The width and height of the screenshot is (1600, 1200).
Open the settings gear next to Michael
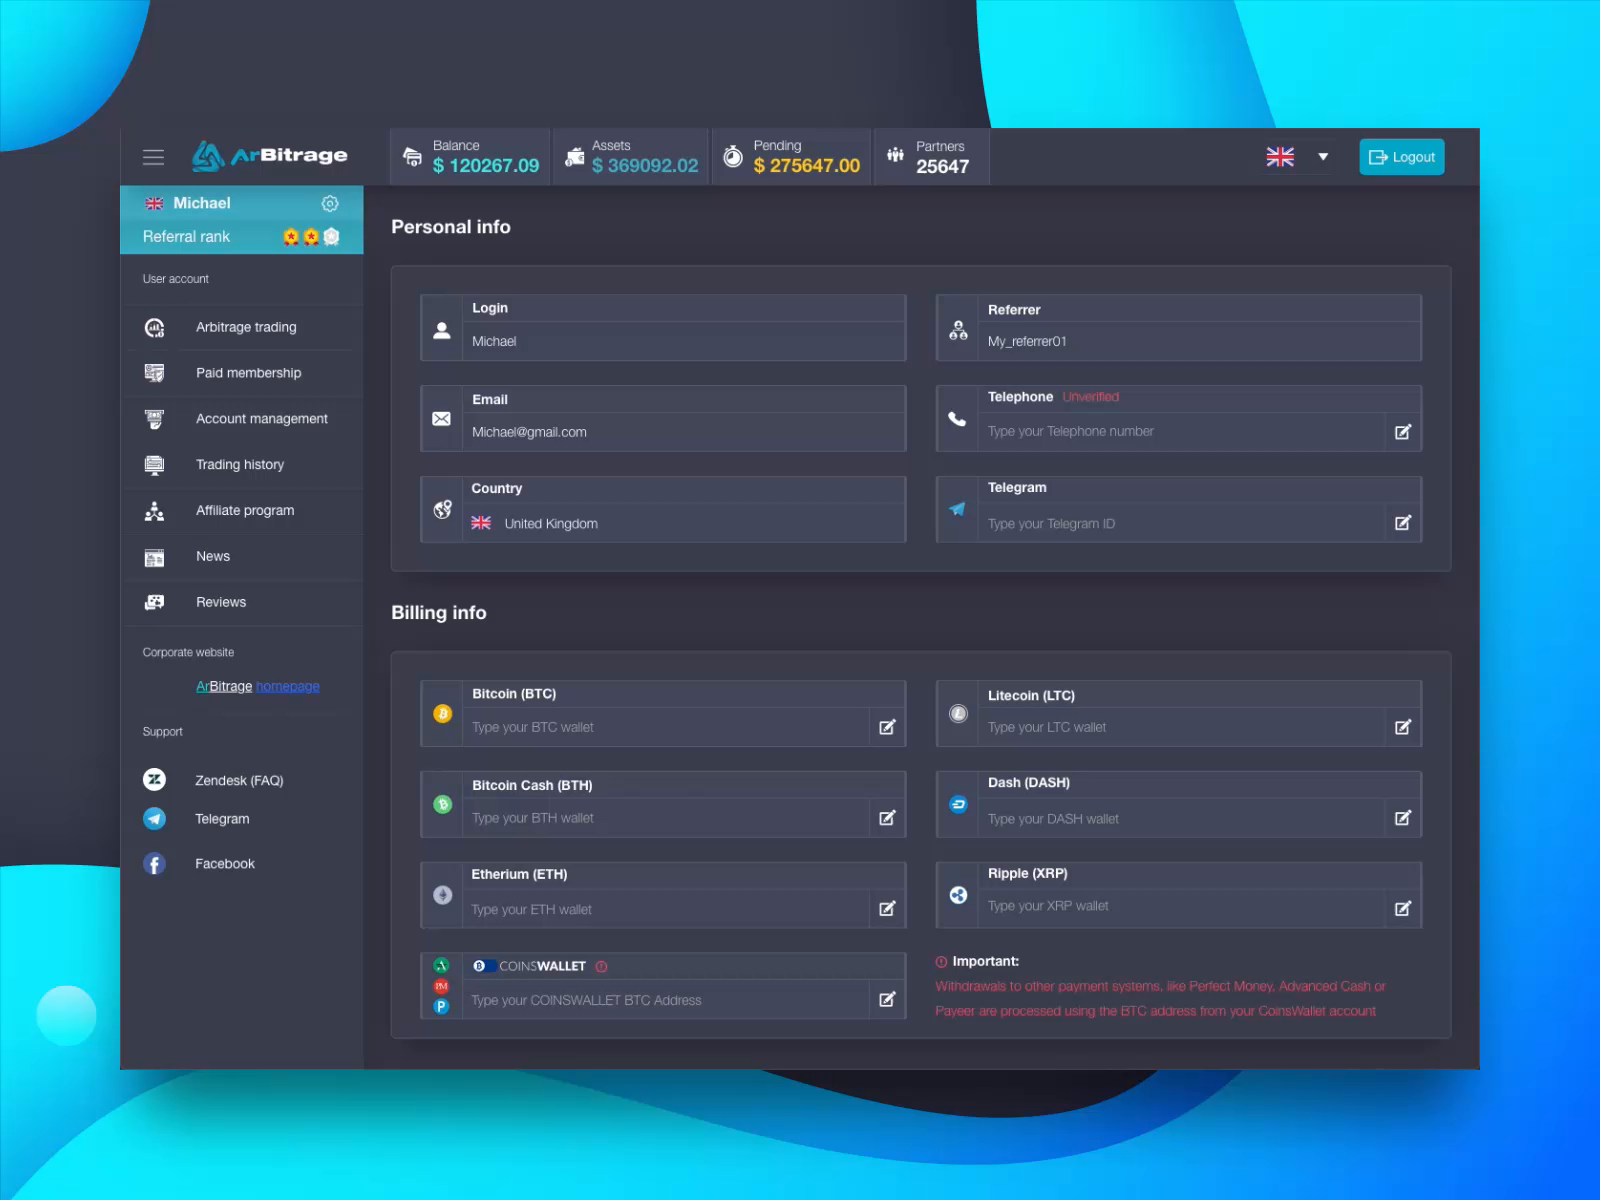click(x=330, y=203)
